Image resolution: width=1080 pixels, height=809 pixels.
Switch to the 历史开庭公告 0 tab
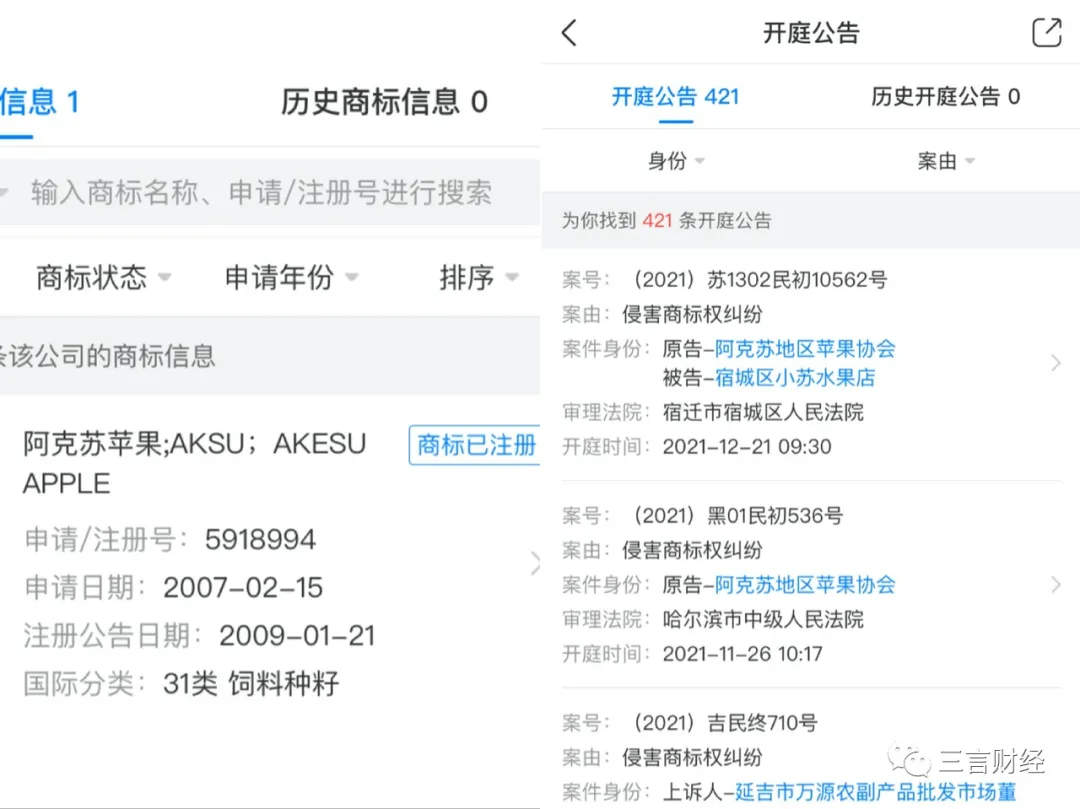coord(945,96)
